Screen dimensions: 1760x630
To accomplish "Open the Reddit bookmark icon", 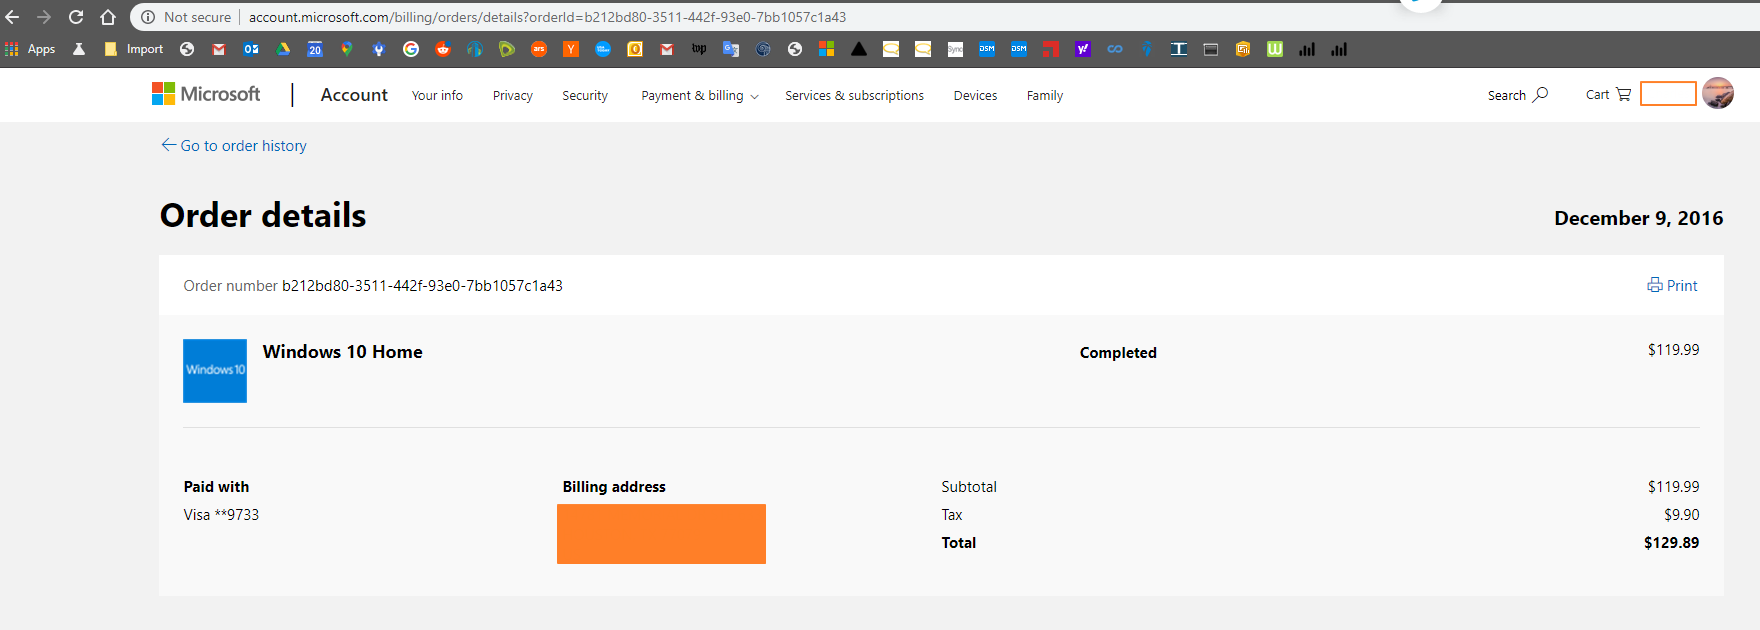I will 443,49.
